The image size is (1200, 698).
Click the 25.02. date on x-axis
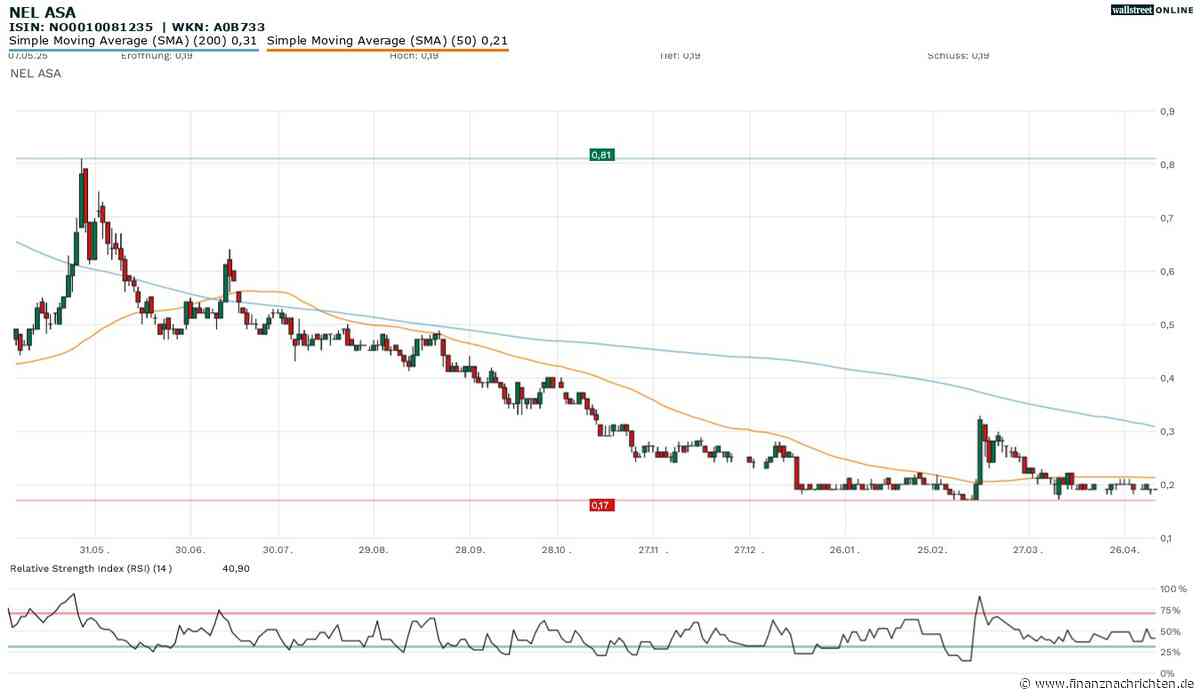pos(932,550)
